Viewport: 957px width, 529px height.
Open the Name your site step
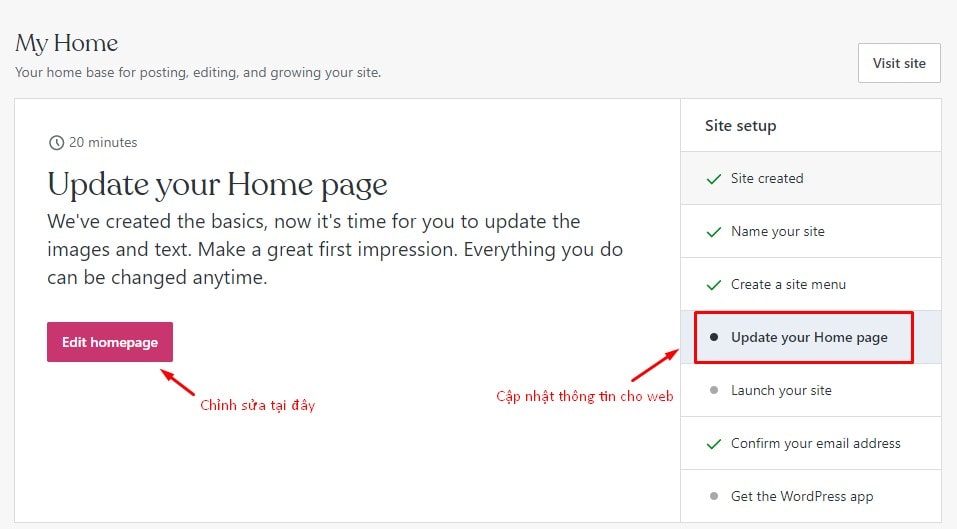click(778, 232)
